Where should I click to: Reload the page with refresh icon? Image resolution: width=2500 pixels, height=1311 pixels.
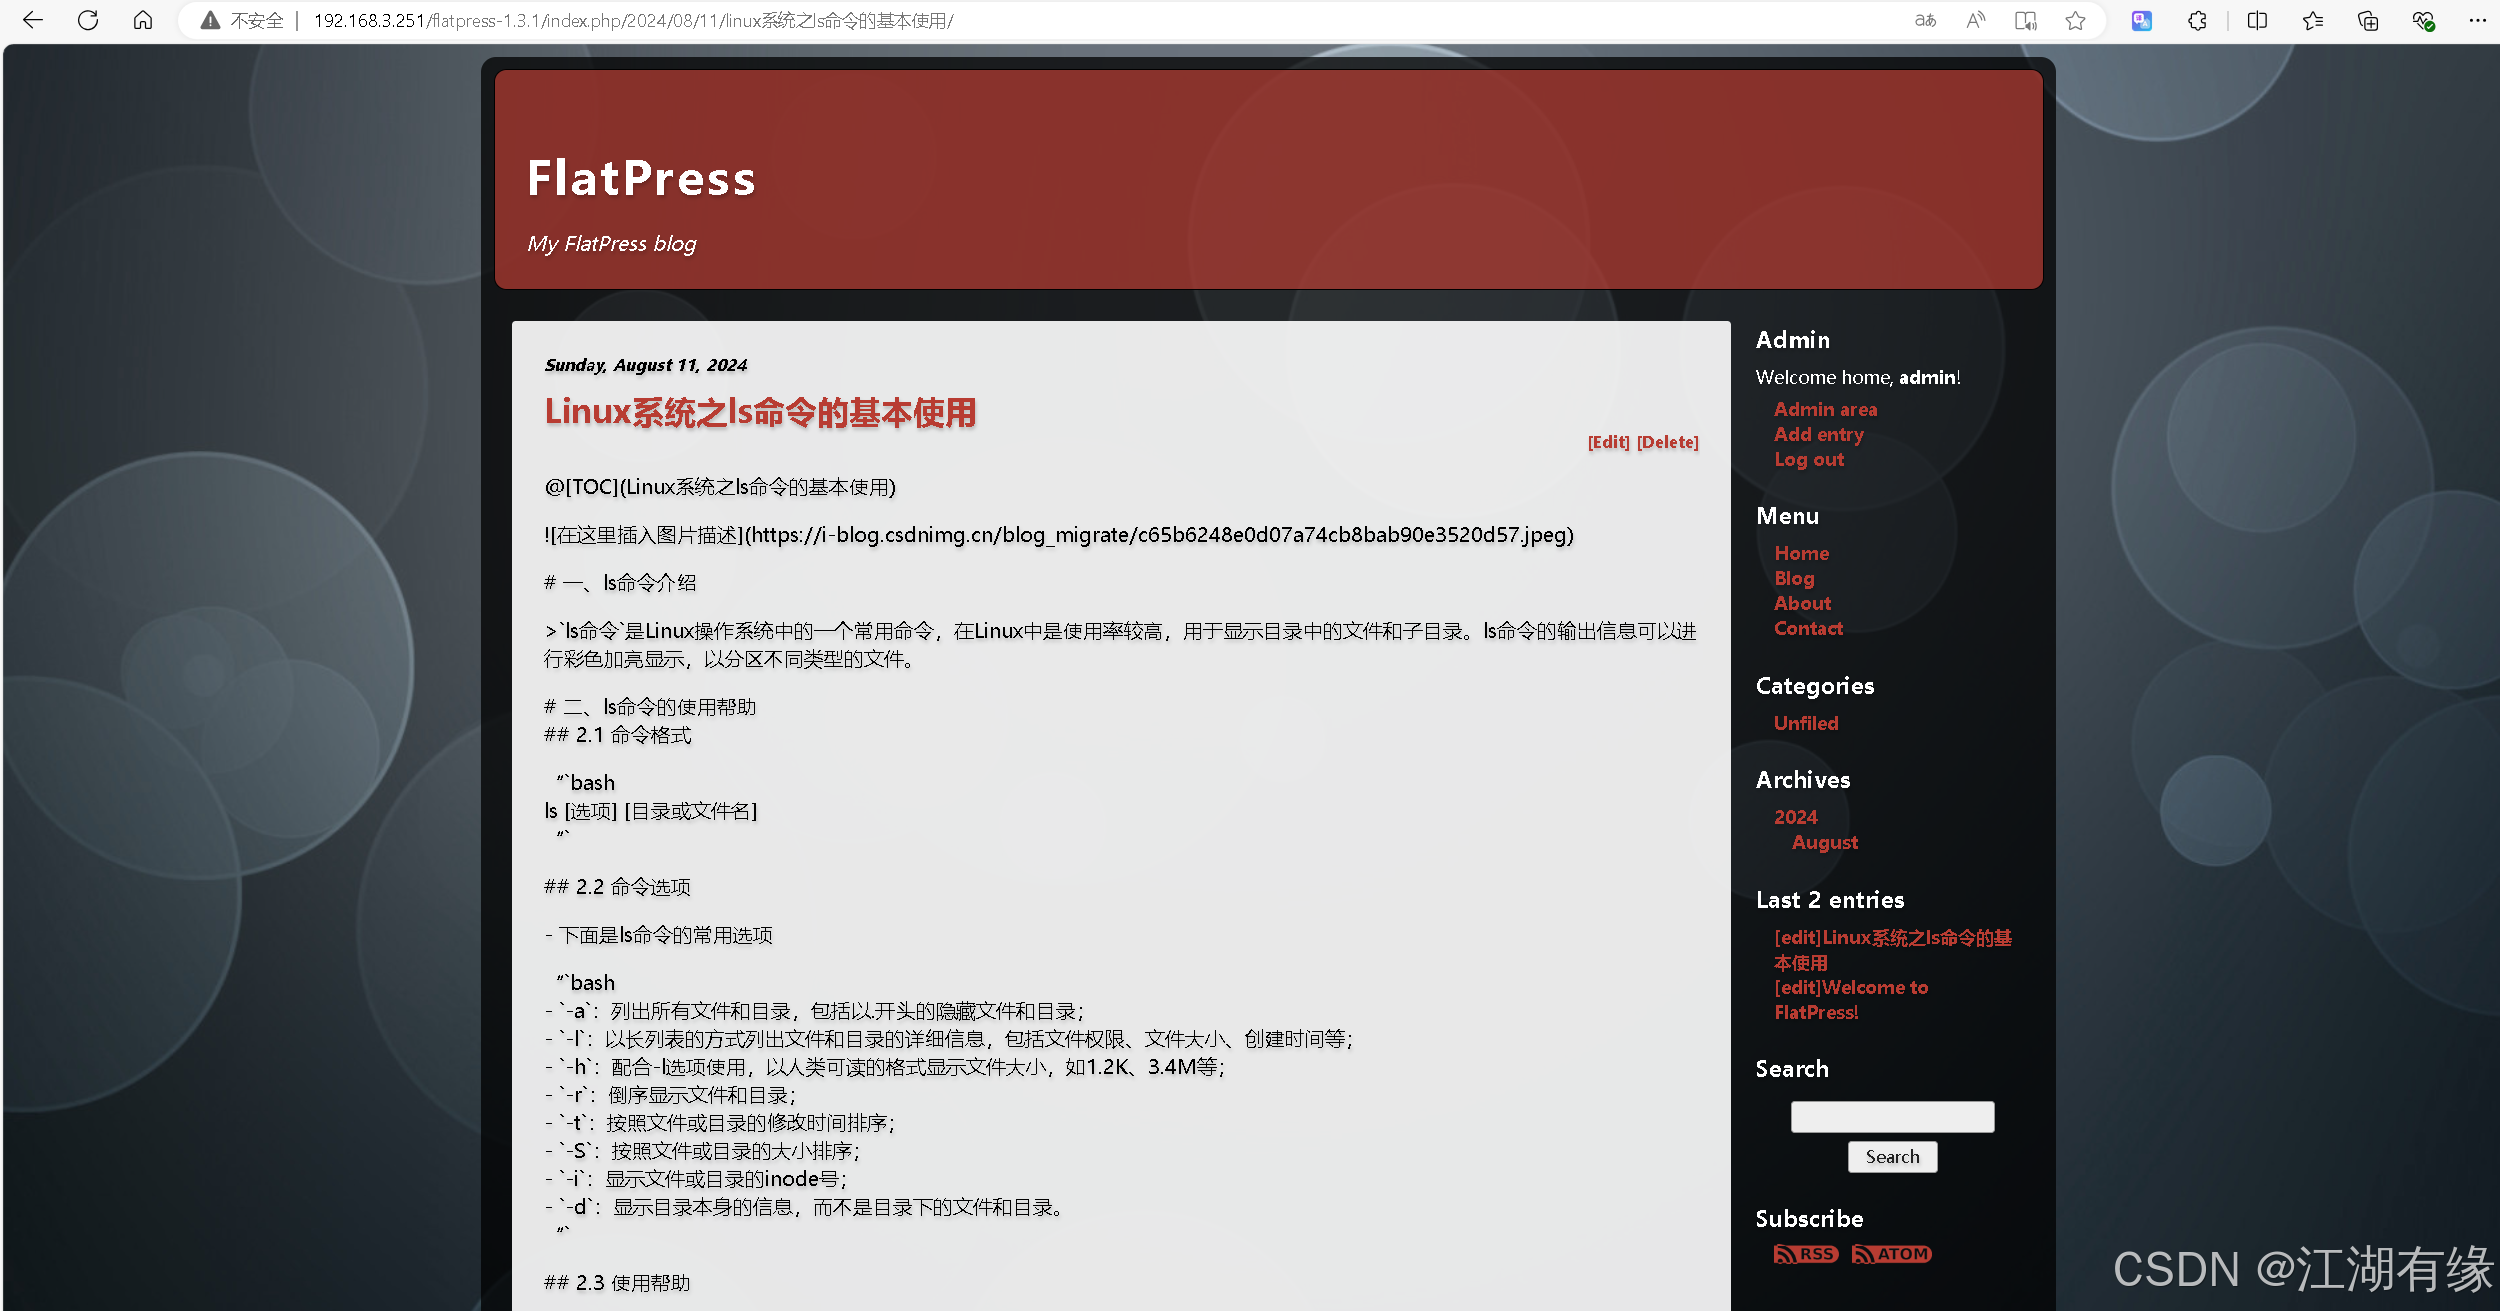coord(88,20)
